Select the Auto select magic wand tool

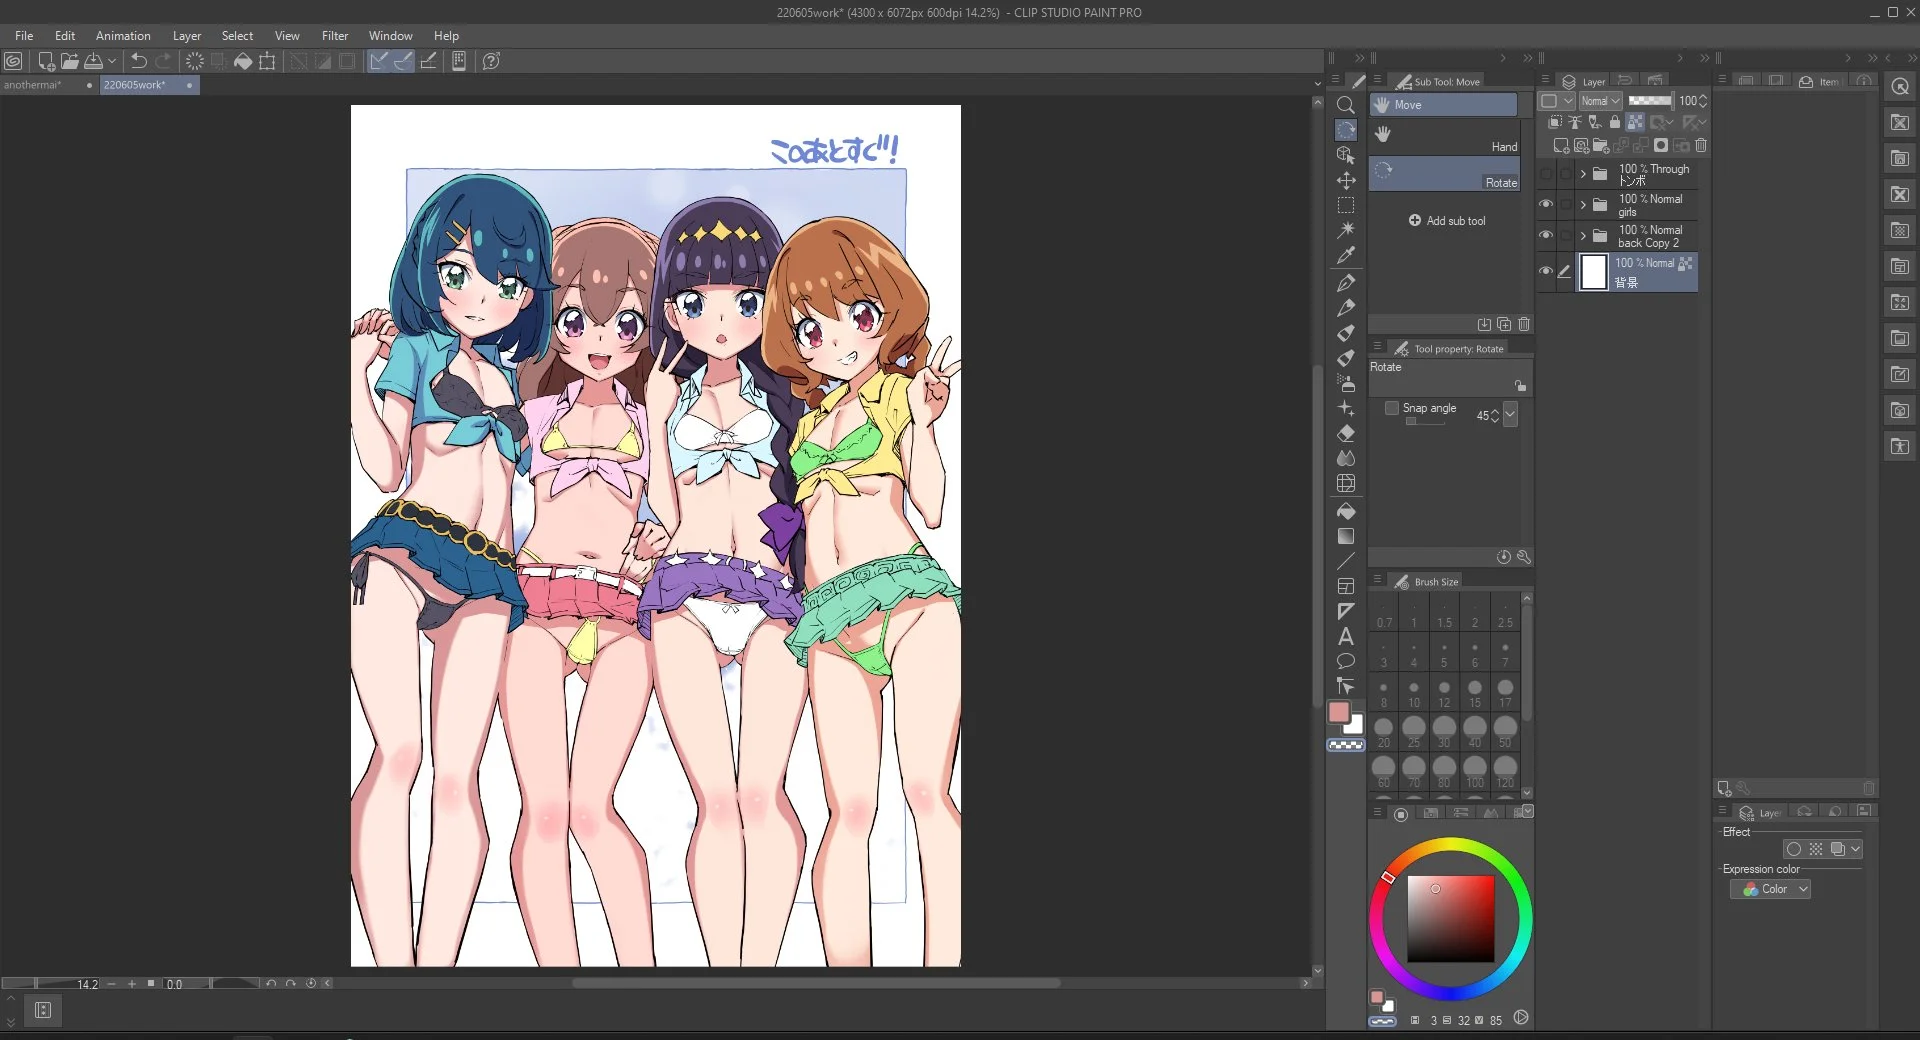pos(1346,230)
